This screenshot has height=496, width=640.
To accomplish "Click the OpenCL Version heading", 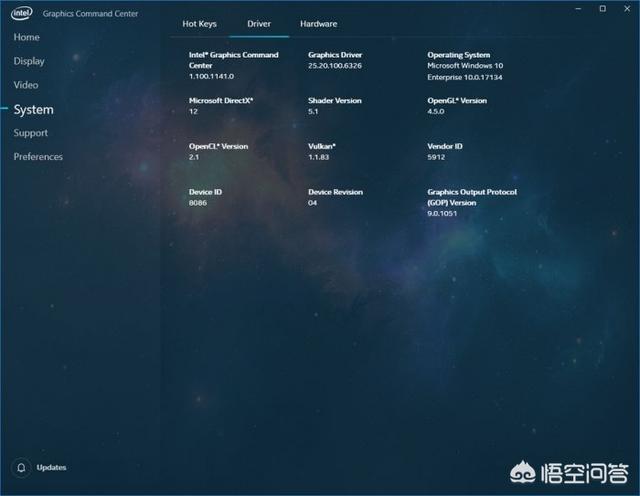I will 218,147.
